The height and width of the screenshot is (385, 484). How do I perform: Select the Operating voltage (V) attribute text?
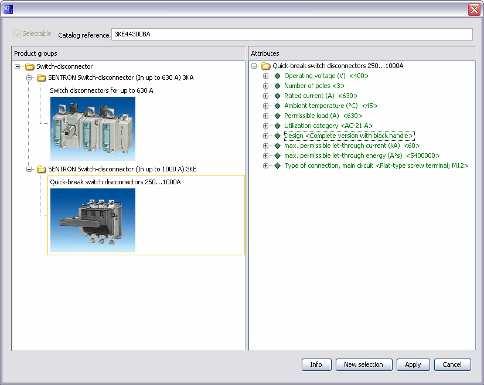coord(326,76)
